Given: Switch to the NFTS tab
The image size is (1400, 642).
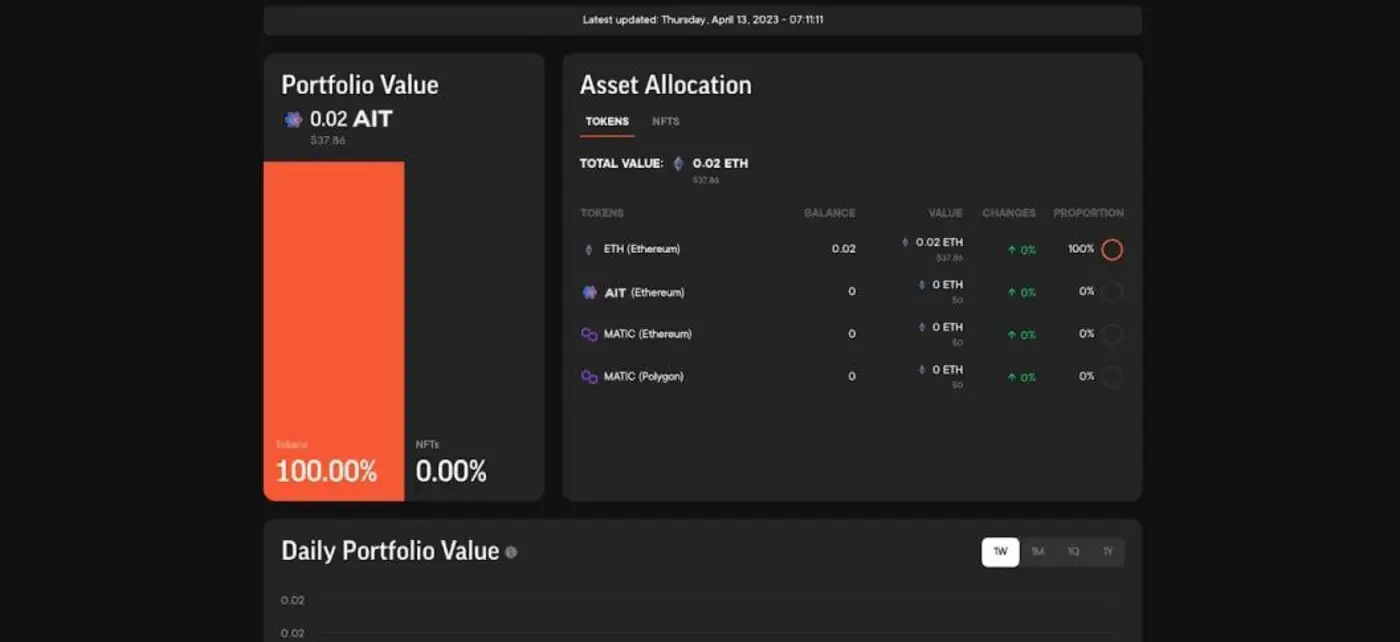Looking at the screenshot, I should click(665, 122).
